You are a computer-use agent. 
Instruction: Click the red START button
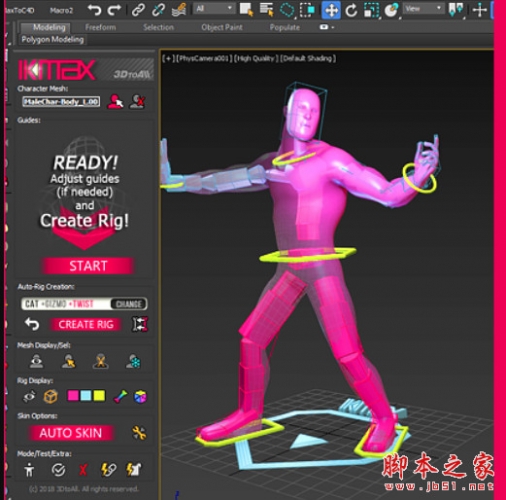pos(88,266)
